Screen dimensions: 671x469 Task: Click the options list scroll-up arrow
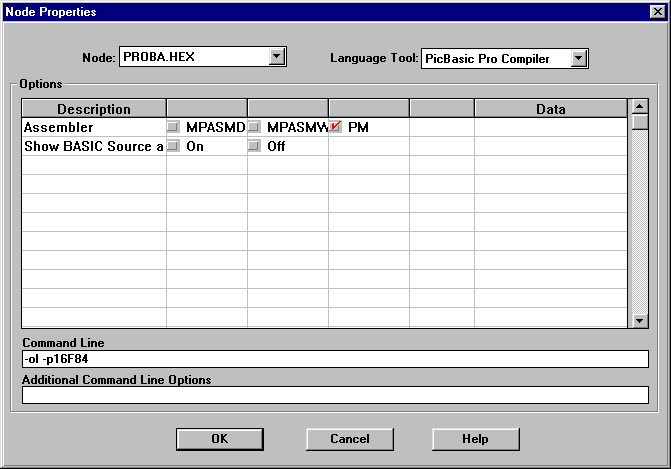point(640,106)
